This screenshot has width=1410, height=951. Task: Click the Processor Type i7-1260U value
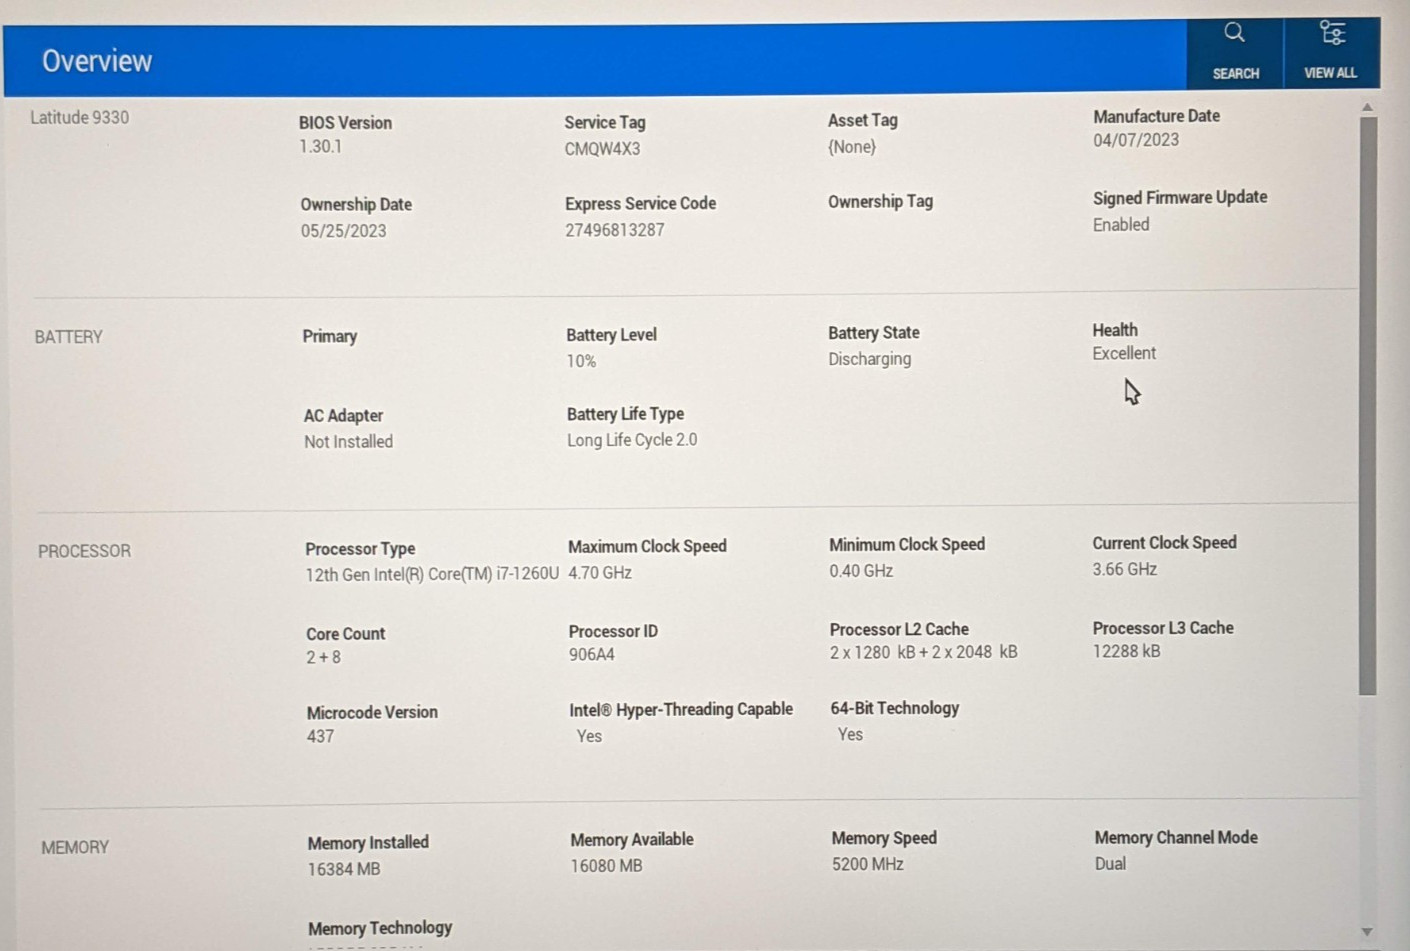point(432,574)
